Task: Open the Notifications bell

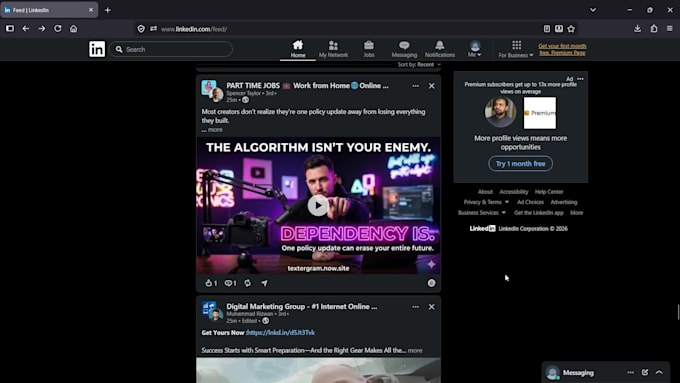Action: pyautogui.click(x=440, y=49)
